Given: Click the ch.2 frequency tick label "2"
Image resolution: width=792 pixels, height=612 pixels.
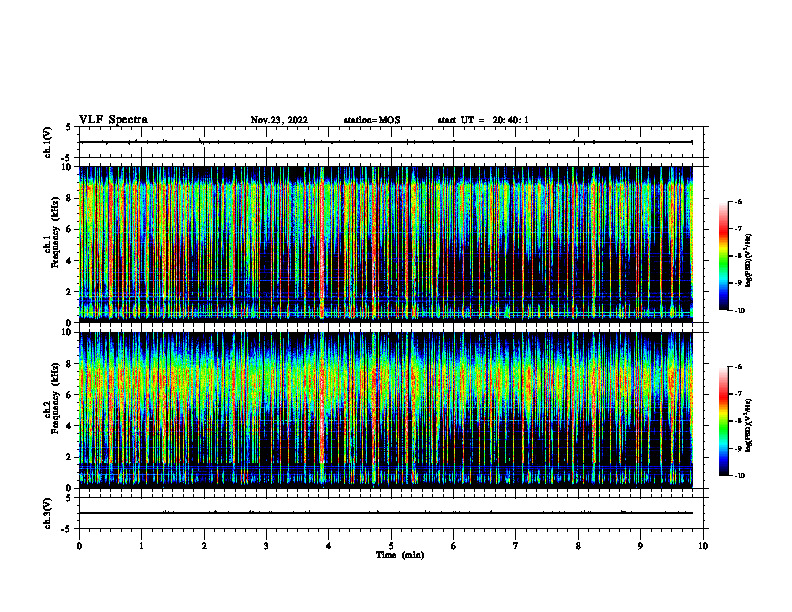Looking at the screenshot, I should [x=70, y=457].
